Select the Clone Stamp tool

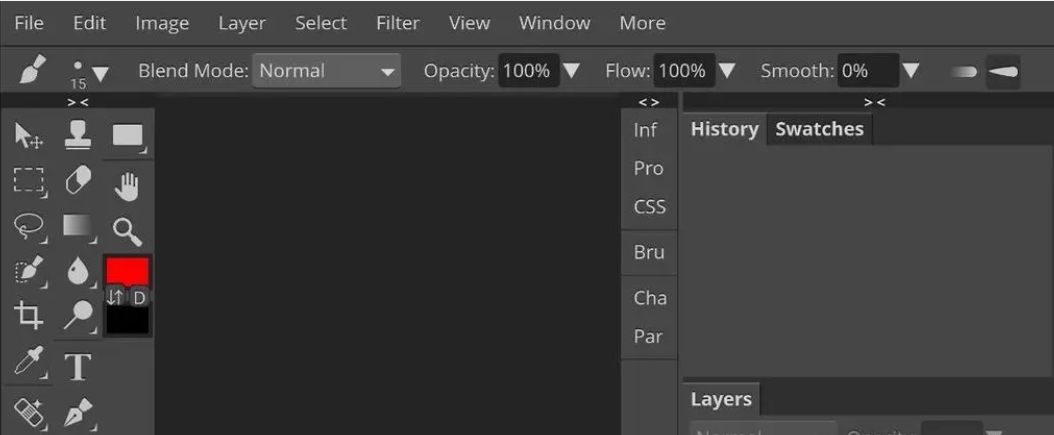pyautogui.click(x=77, y=136)
